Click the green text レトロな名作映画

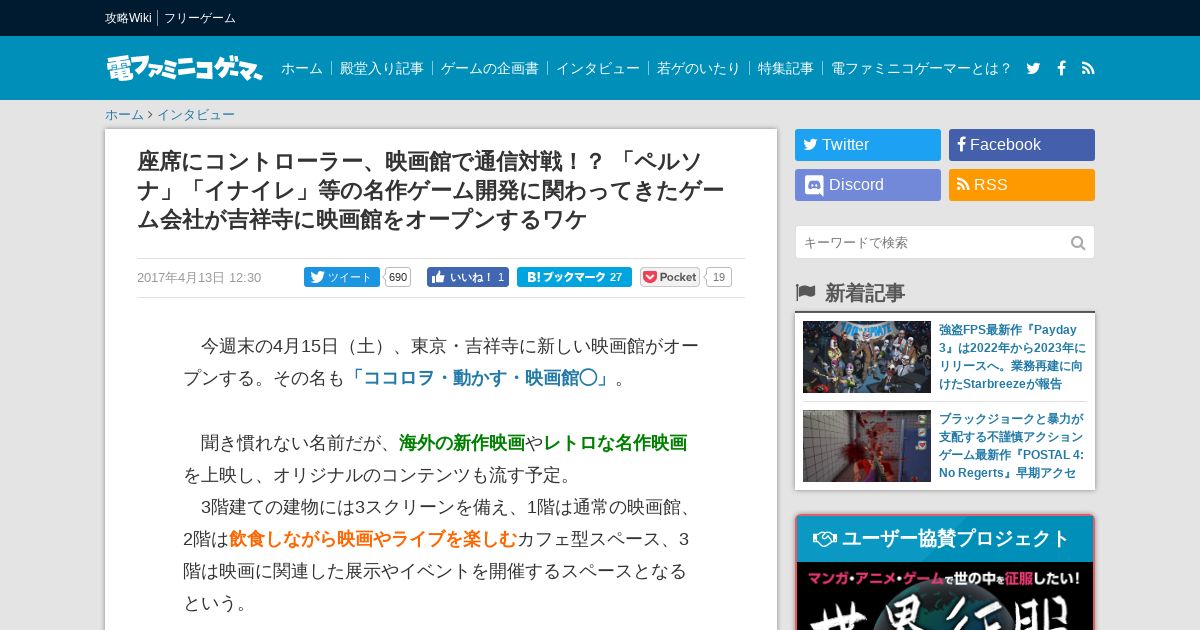point(615,443)
